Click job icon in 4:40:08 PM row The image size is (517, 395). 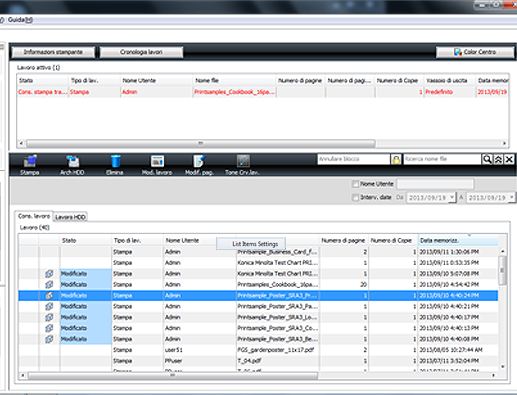click(x=49, y=339)
